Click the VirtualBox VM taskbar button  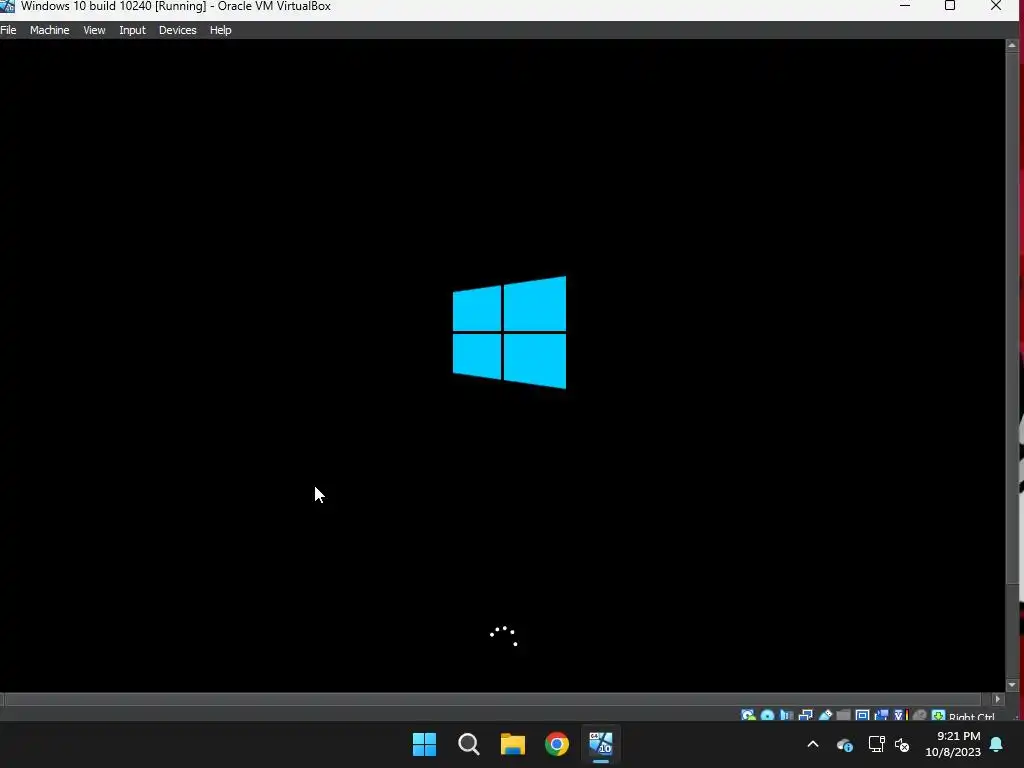point(601,744)
